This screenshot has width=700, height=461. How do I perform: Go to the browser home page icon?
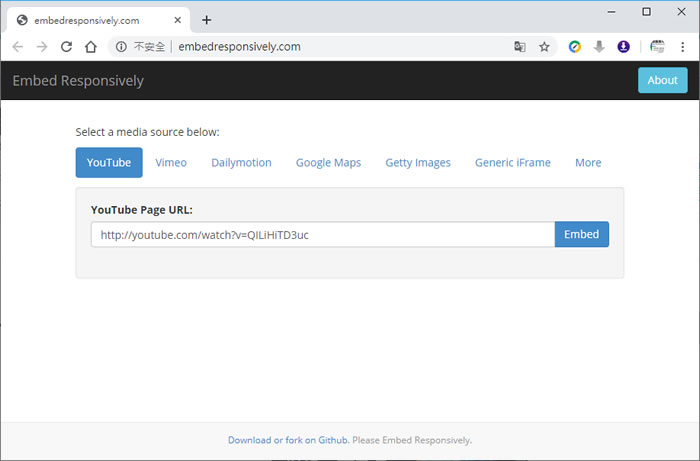90,46
